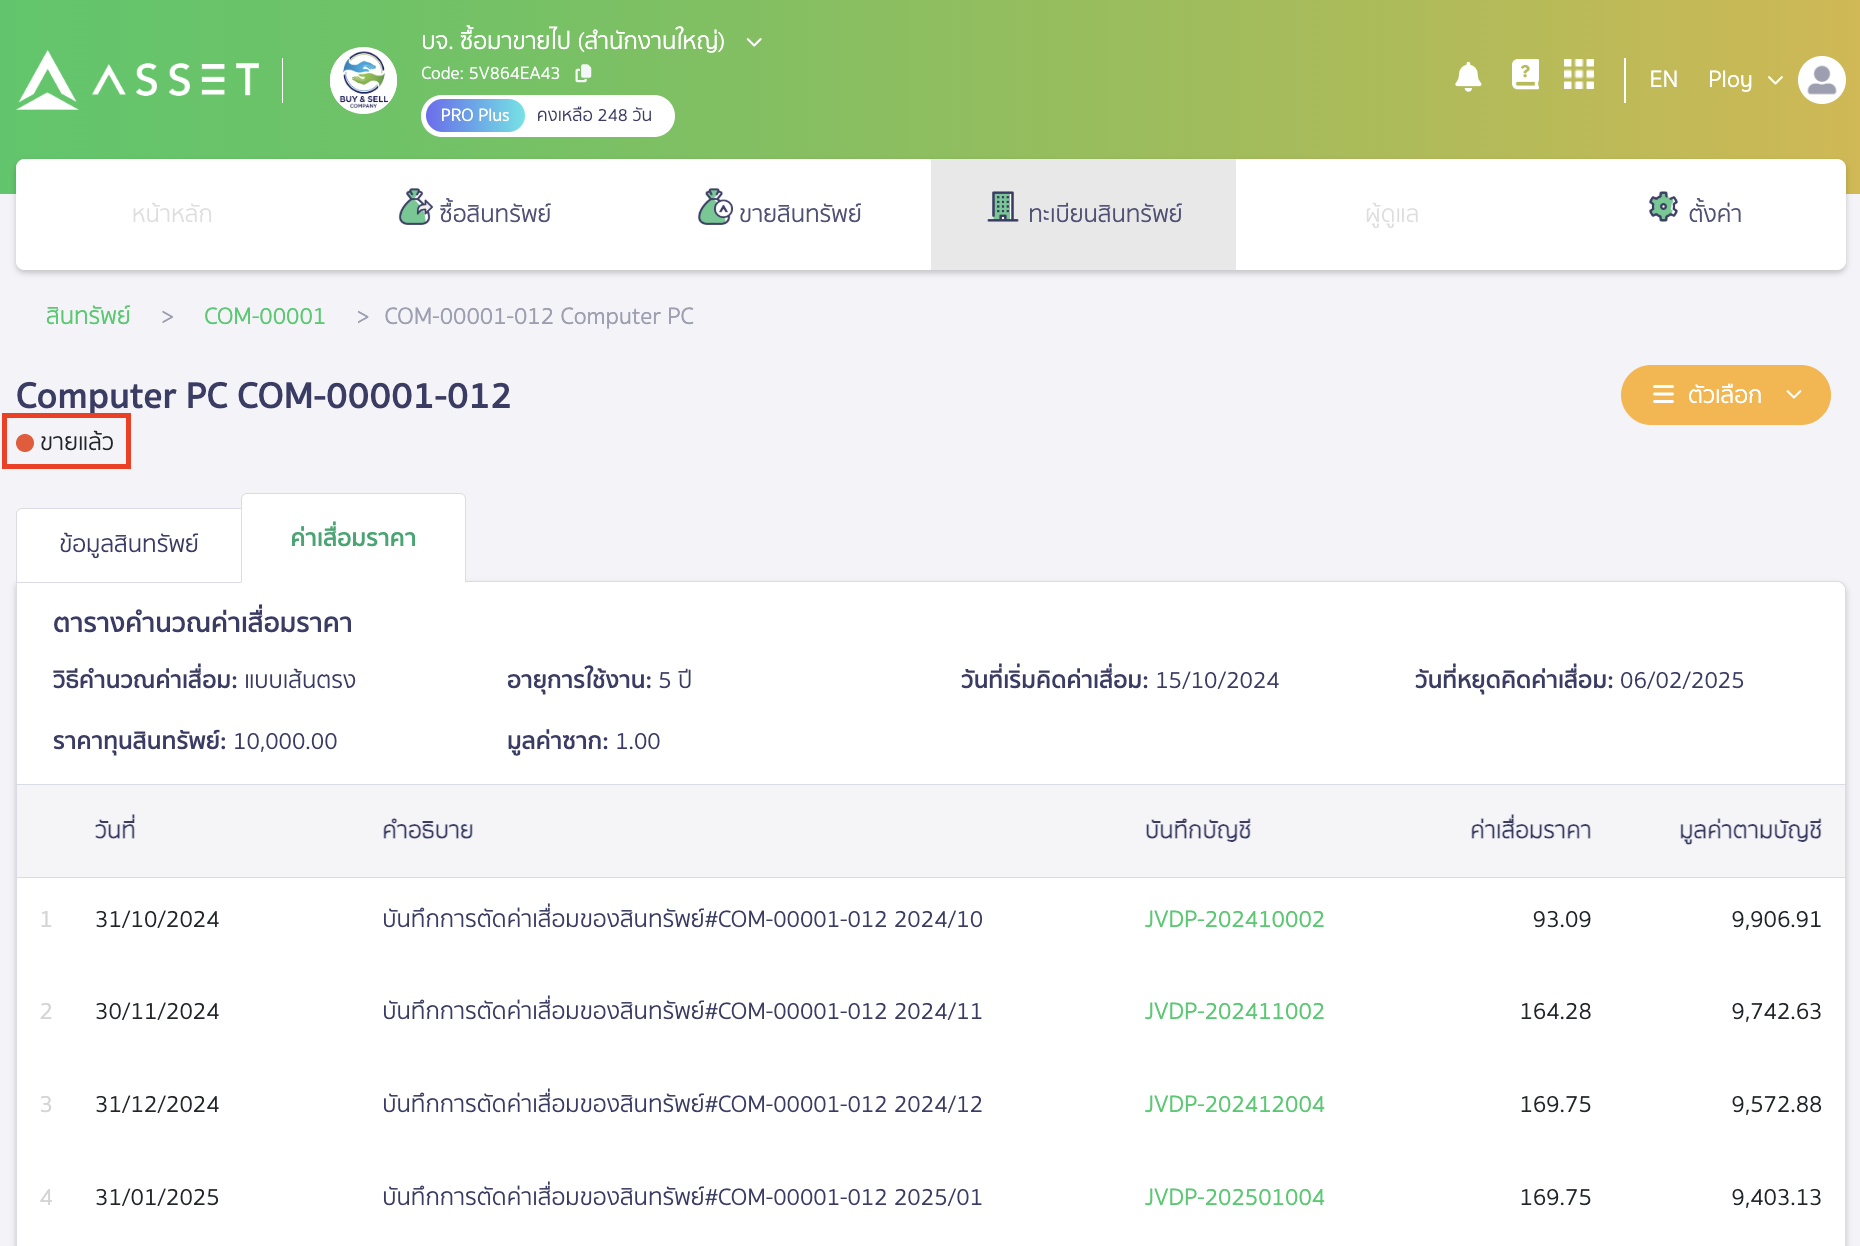The image size is (1860, 1246).
Task: Click the settings gear icon
Action: point(1663,208)
